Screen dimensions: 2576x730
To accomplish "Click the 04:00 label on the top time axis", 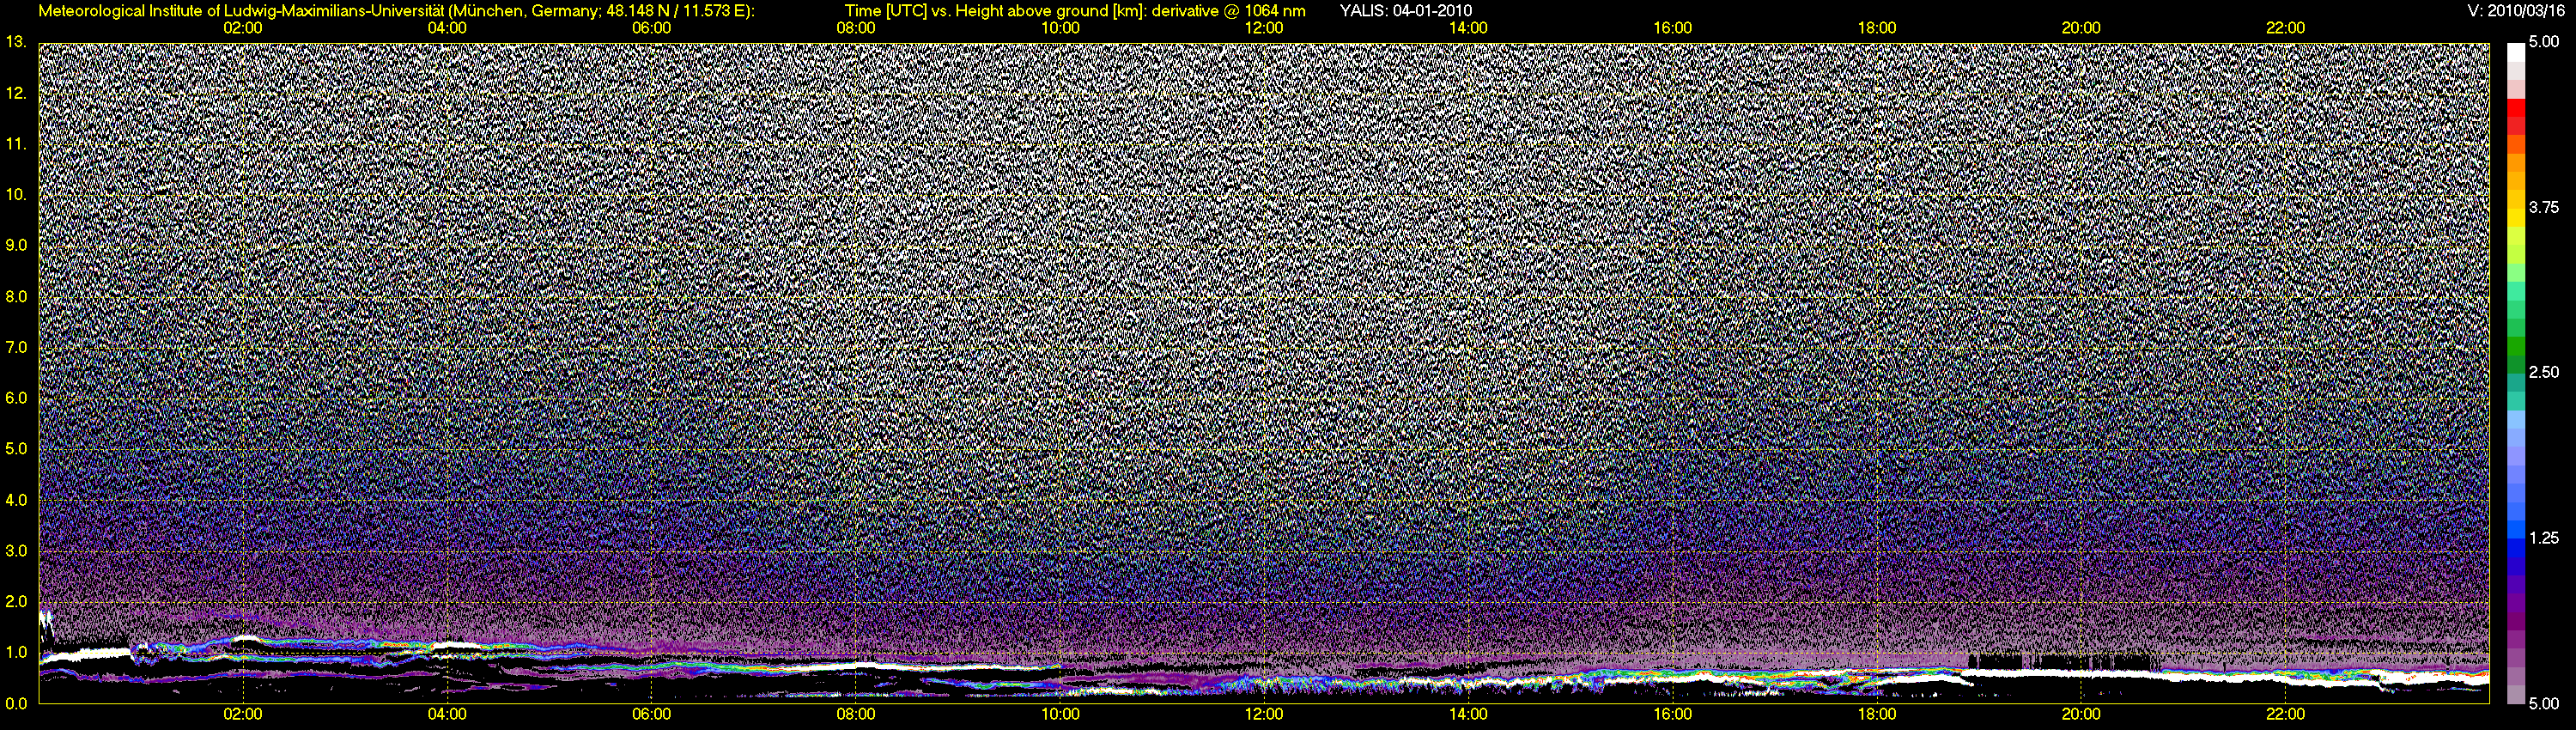I will (x=447, y=28).
